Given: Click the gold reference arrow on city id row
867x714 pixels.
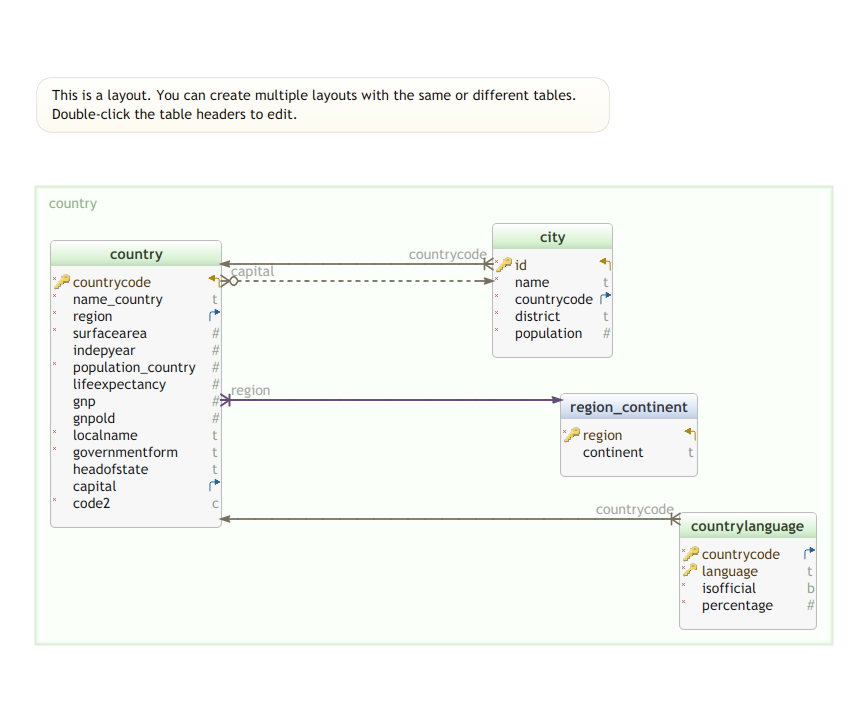Looking at the screenshot, I should tap(605, 264).
